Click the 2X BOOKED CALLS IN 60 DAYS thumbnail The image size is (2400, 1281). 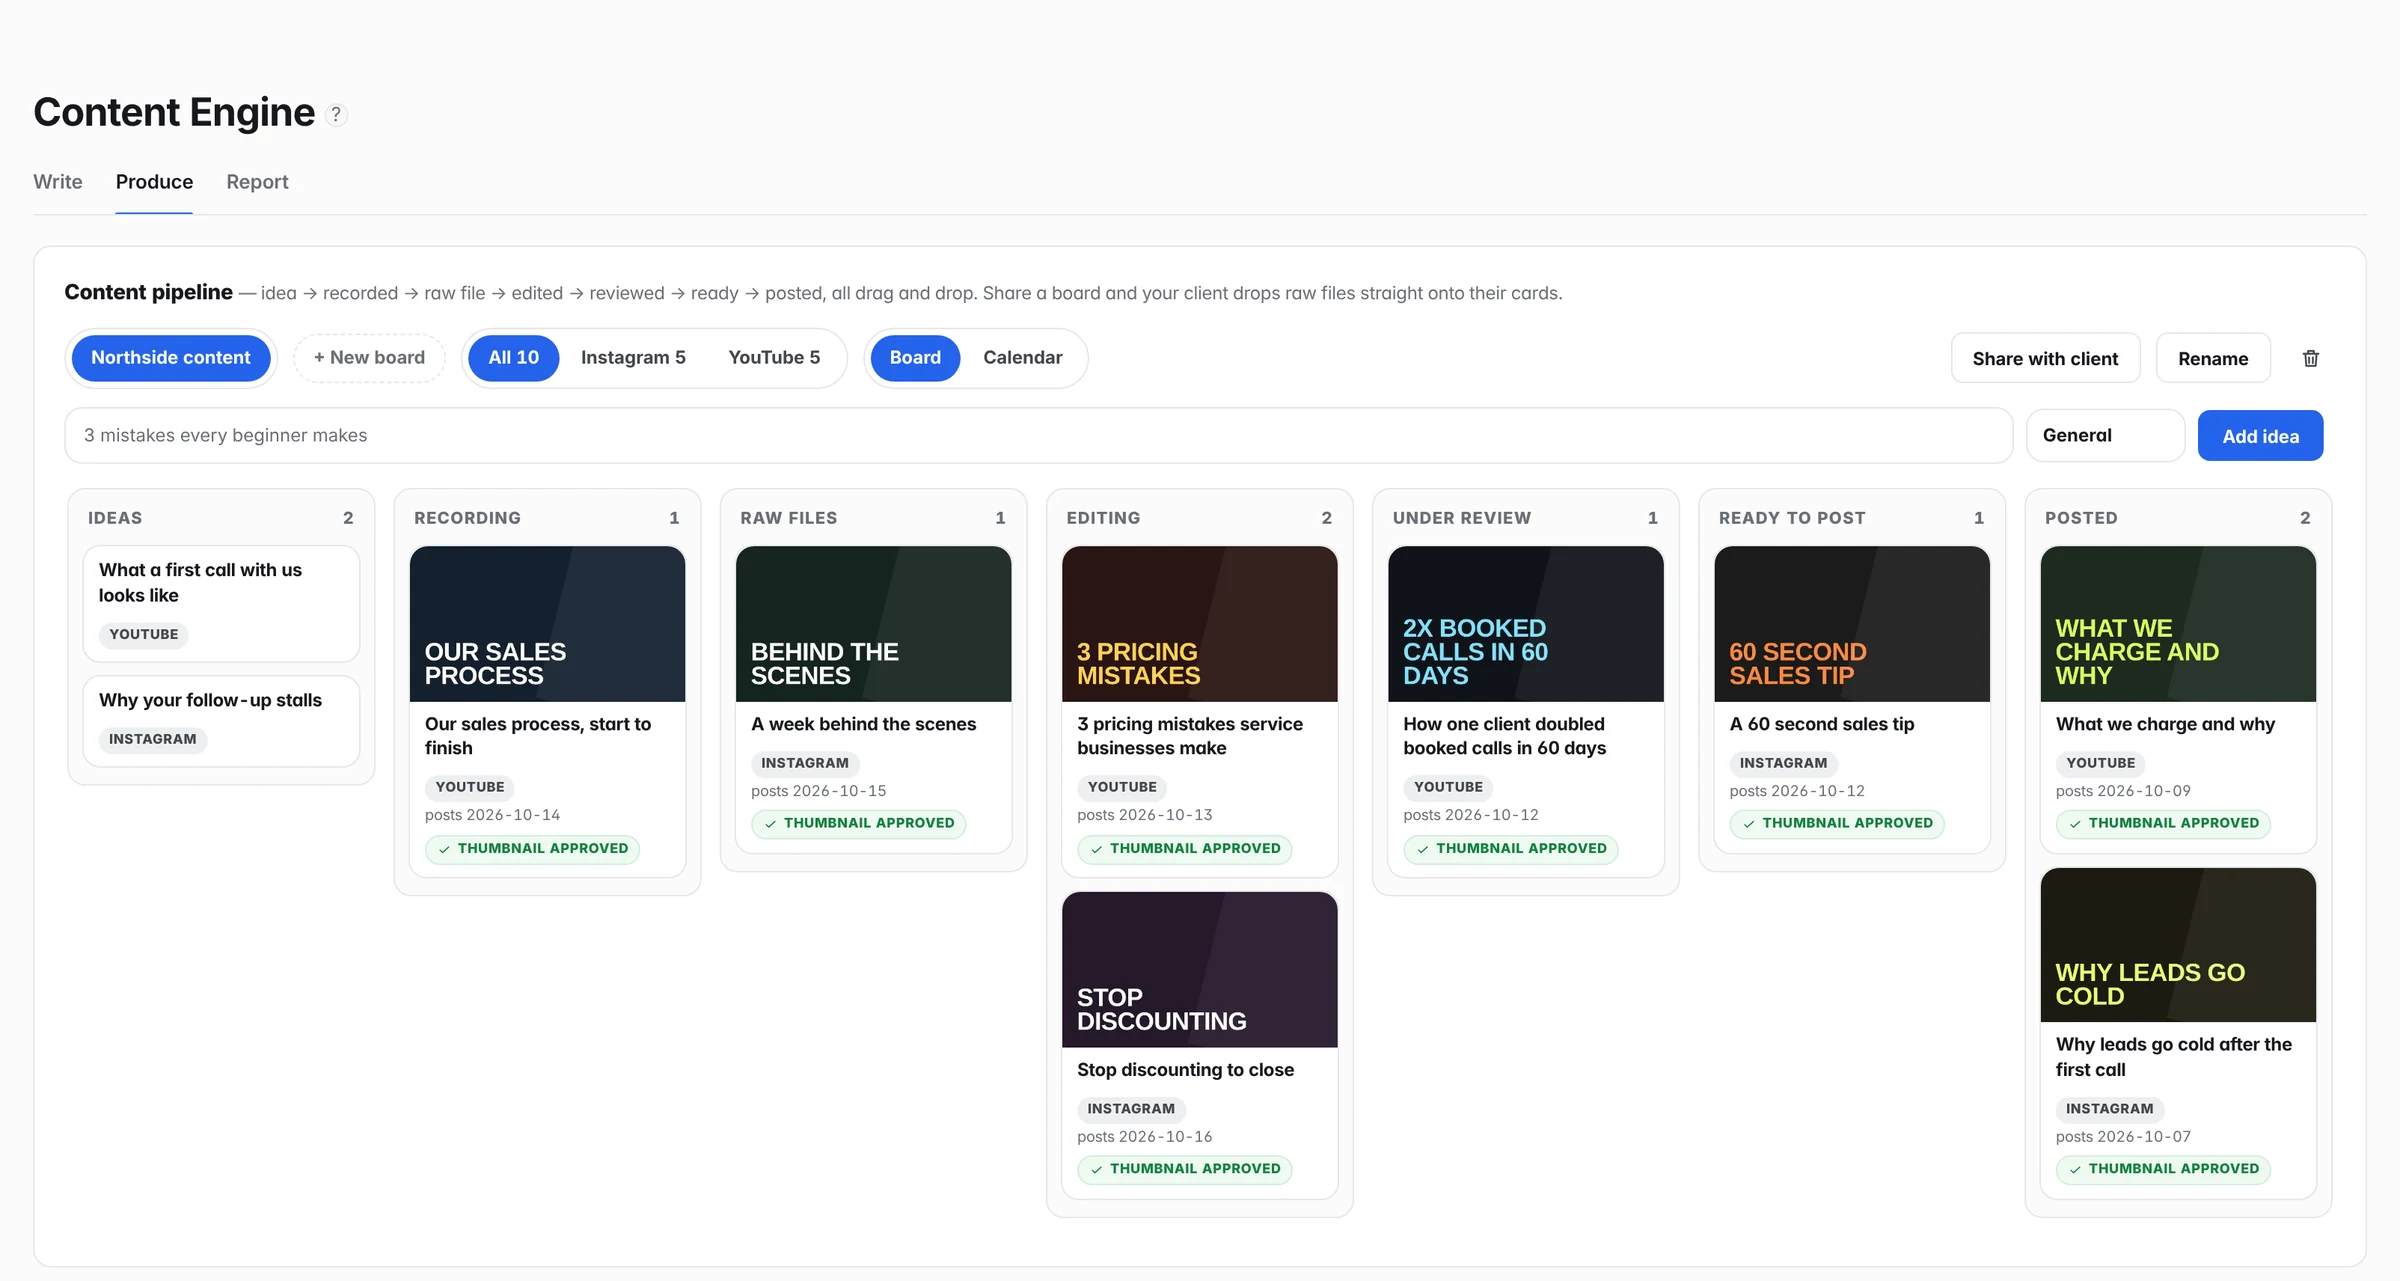1525,624
